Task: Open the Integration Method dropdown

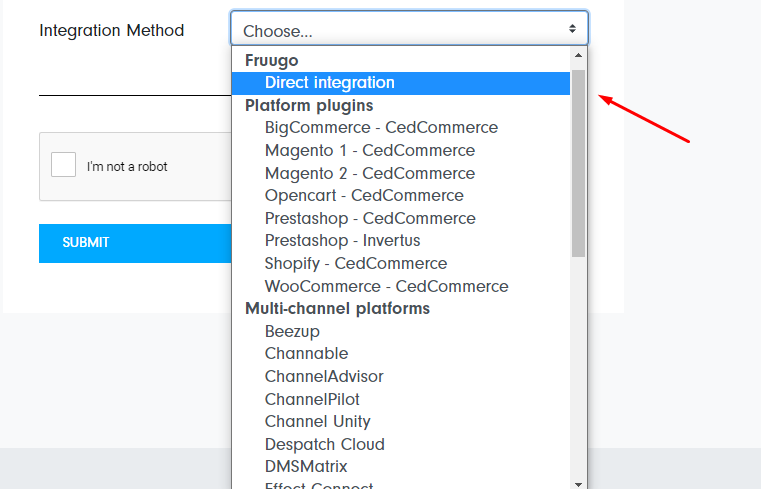Action: [x=409, y=29]
